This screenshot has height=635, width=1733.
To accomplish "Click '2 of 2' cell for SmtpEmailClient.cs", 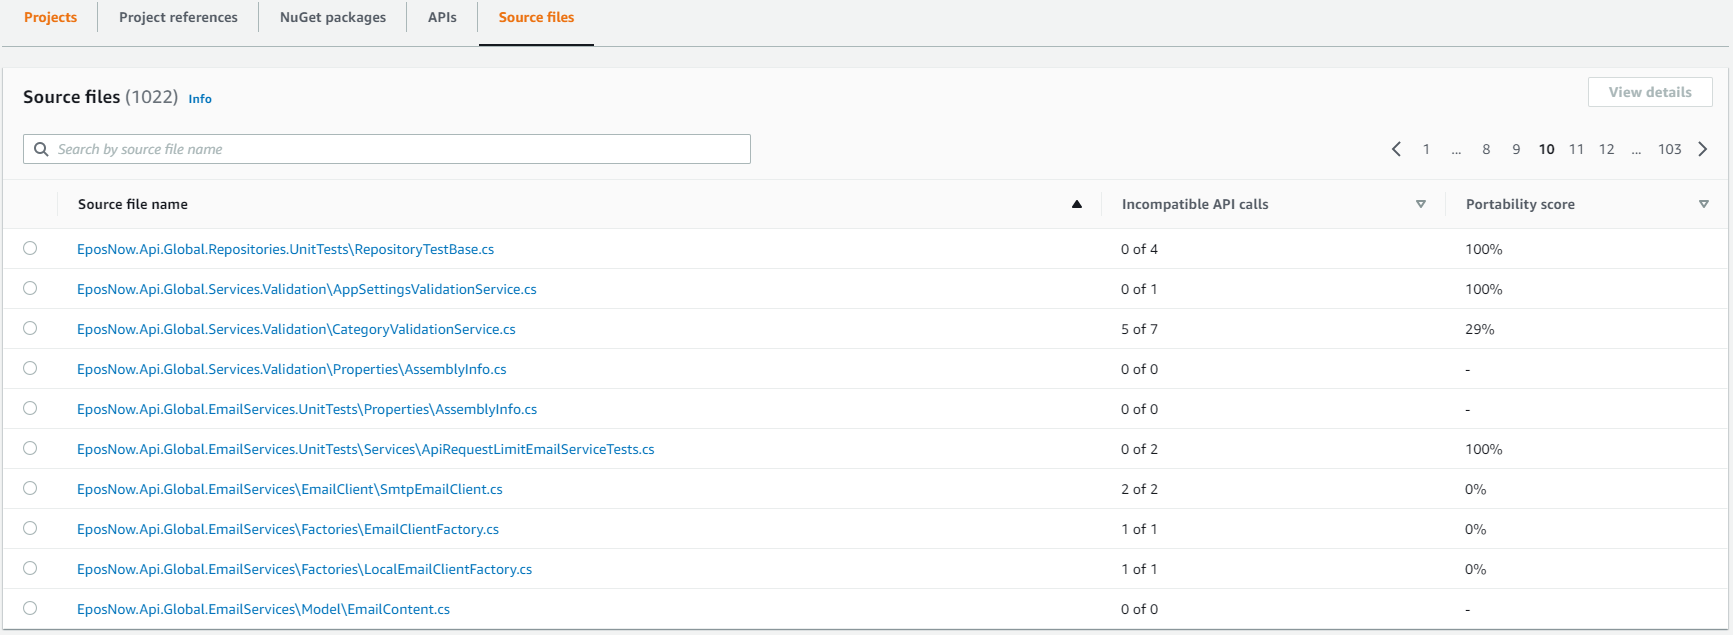I will pyautogui.click(x=1139, y=489).
